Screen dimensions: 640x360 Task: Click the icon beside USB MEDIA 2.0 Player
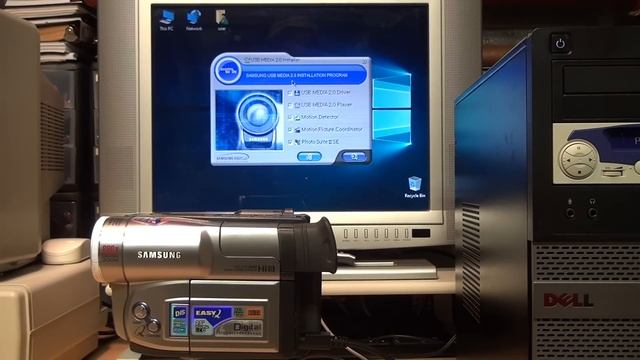pos(297,105)
